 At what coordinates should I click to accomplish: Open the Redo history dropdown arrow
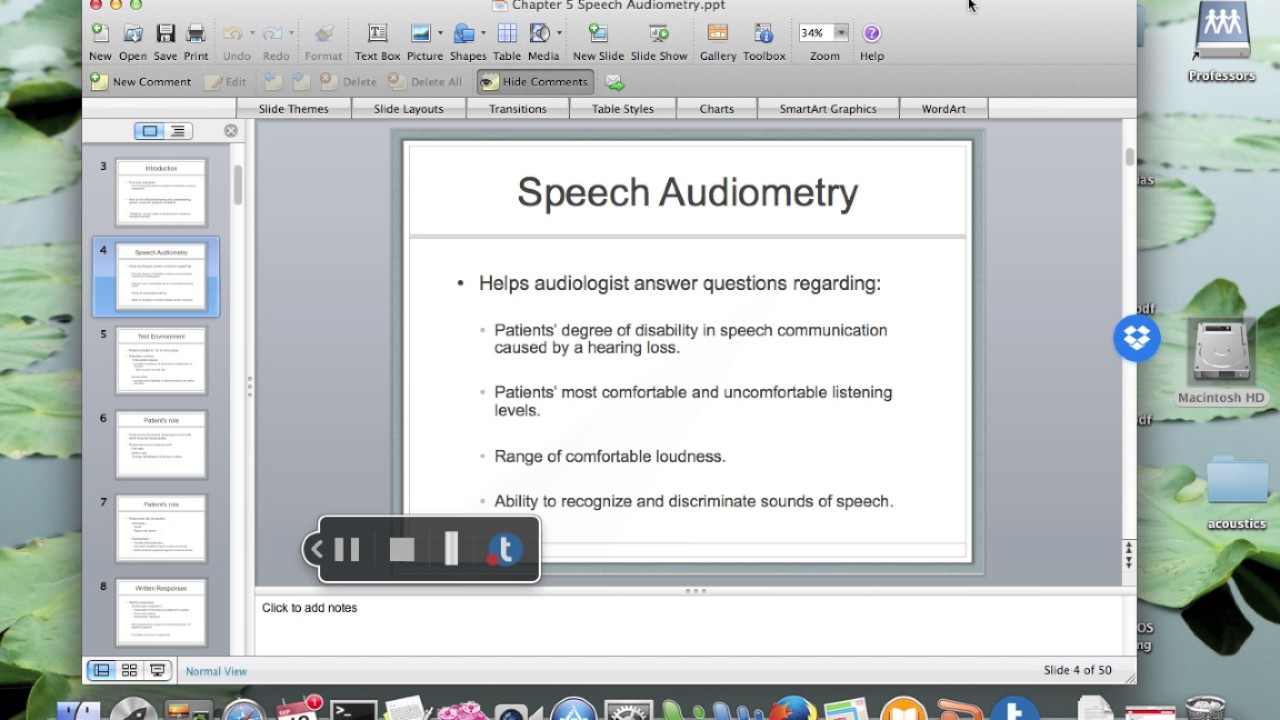(x=291, y=34)
